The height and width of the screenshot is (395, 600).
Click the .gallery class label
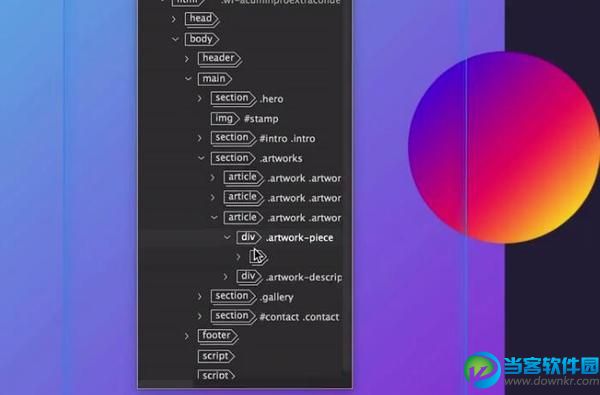pyautogui.click(x=277, y=297)
